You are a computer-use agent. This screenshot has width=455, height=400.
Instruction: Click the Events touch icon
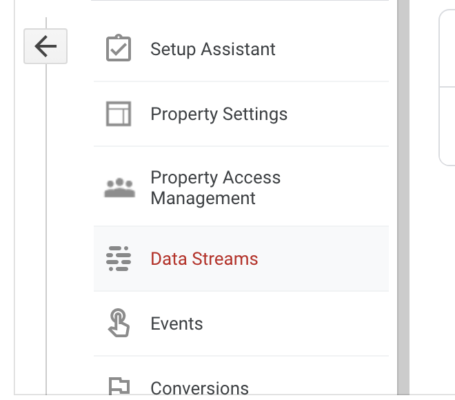(x=119, y=323)
